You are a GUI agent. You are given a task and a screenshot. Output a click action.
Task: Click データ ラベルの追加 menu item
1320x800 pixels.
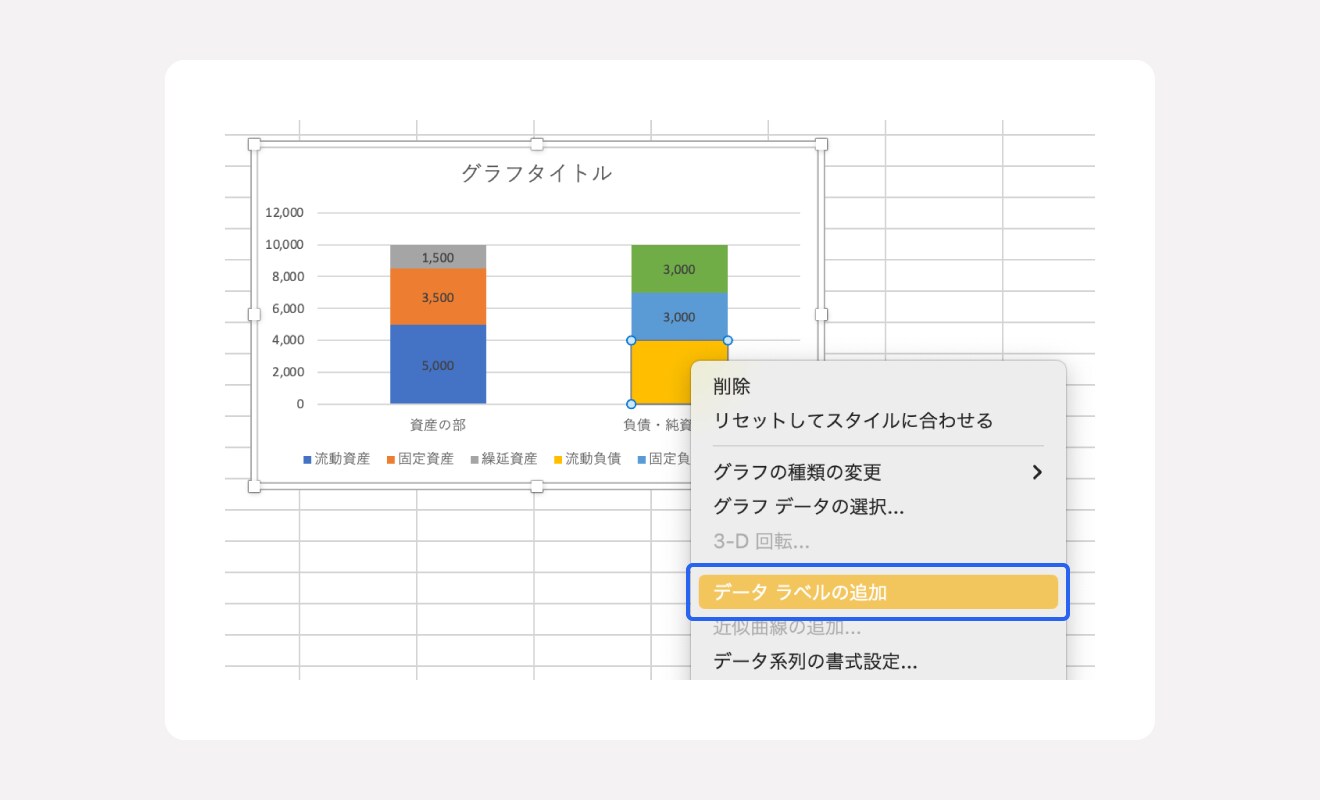877,592
